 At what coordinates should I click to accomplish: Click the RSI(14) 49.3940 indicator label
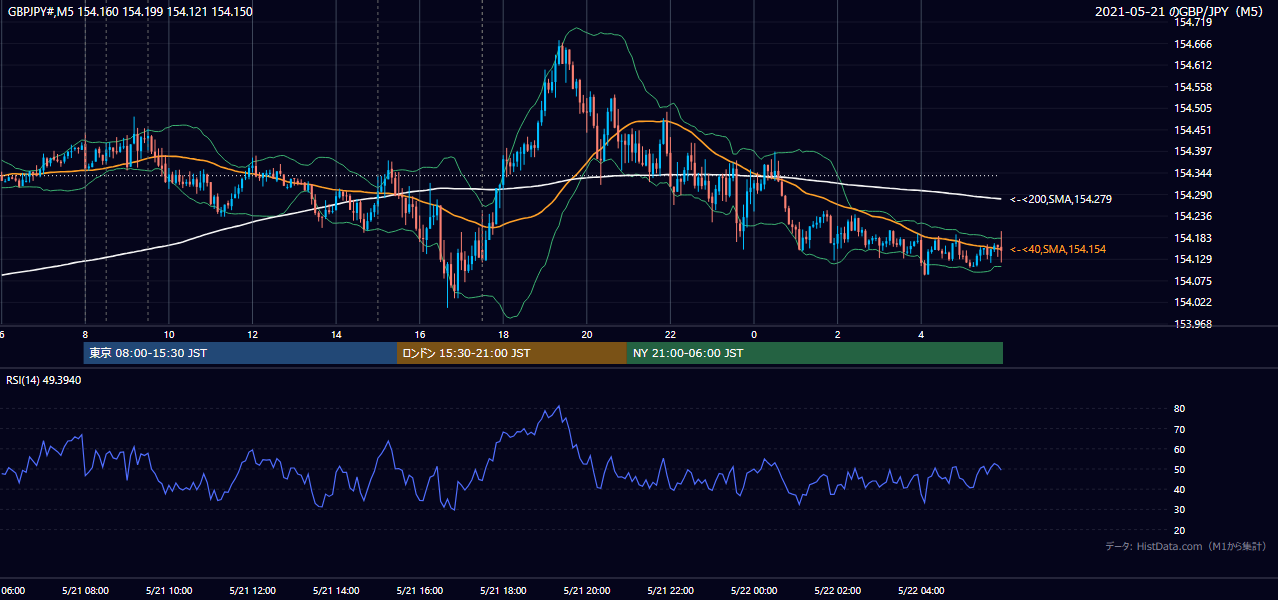tap(44, 380)
